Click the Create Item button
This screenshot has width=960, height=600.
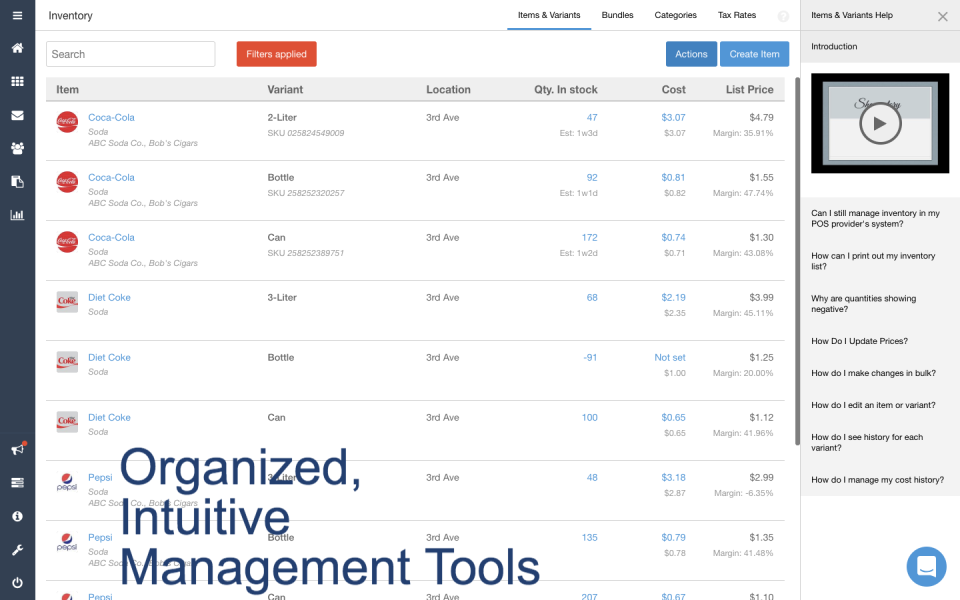click(754, 54)
